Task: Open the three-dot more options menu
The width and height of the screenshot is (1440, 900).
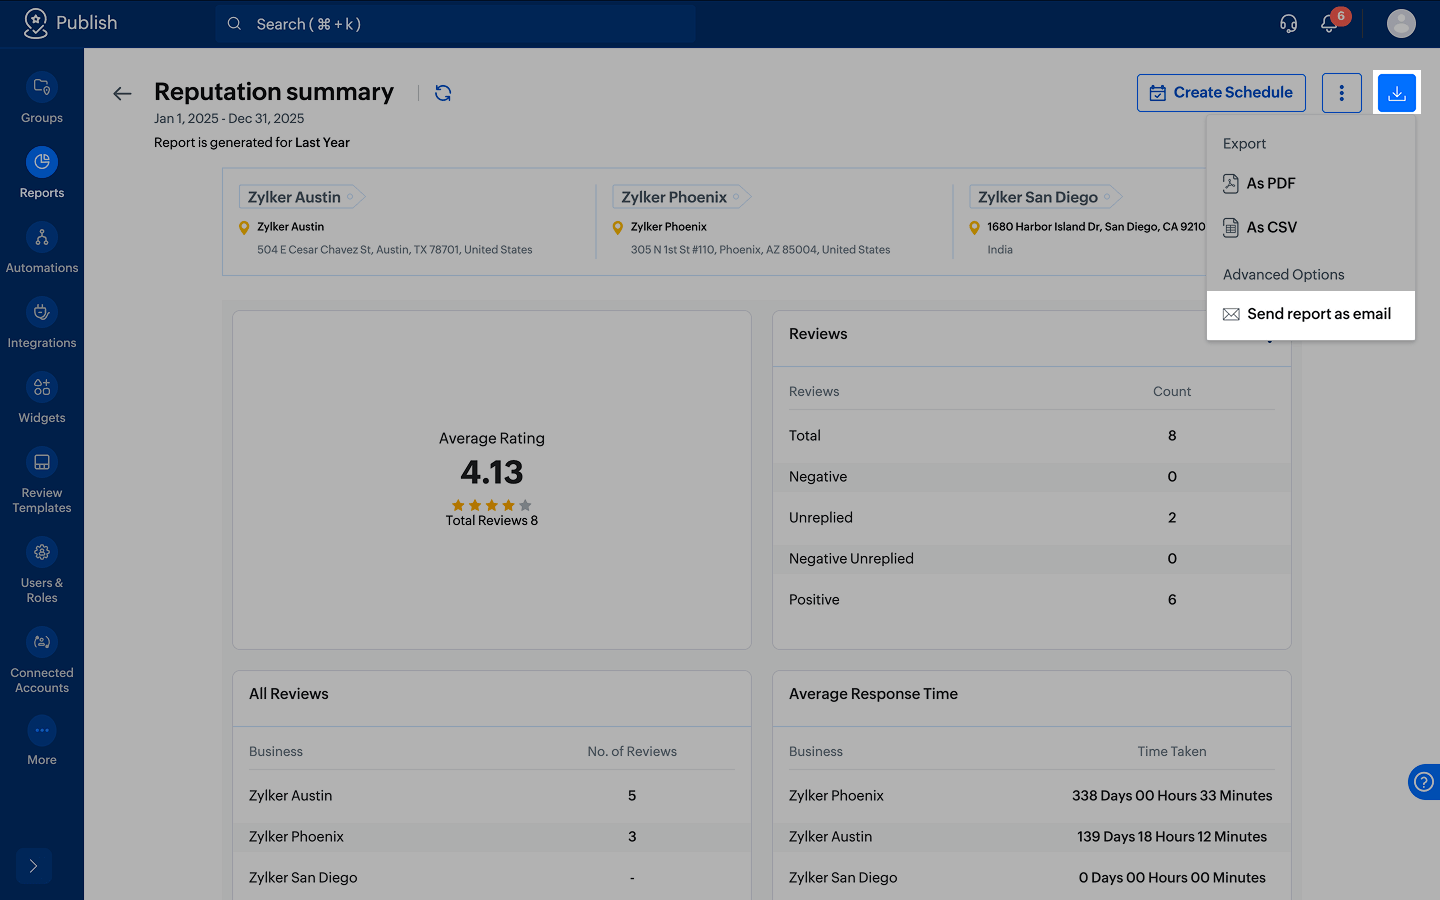Action: pyautogui.click(x=1342, y=93)
